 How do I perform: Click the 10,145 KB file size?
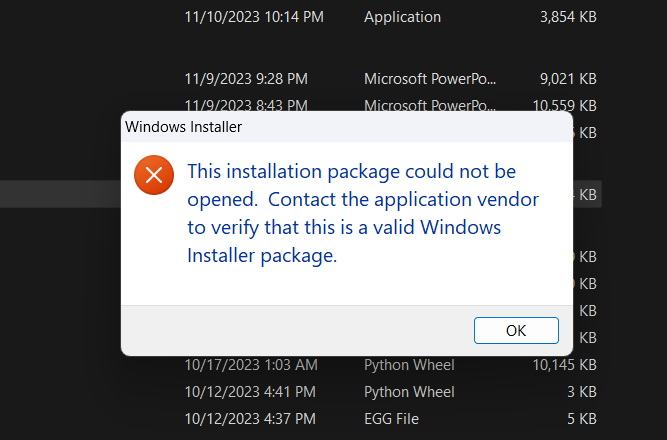(x=564, y=365)
